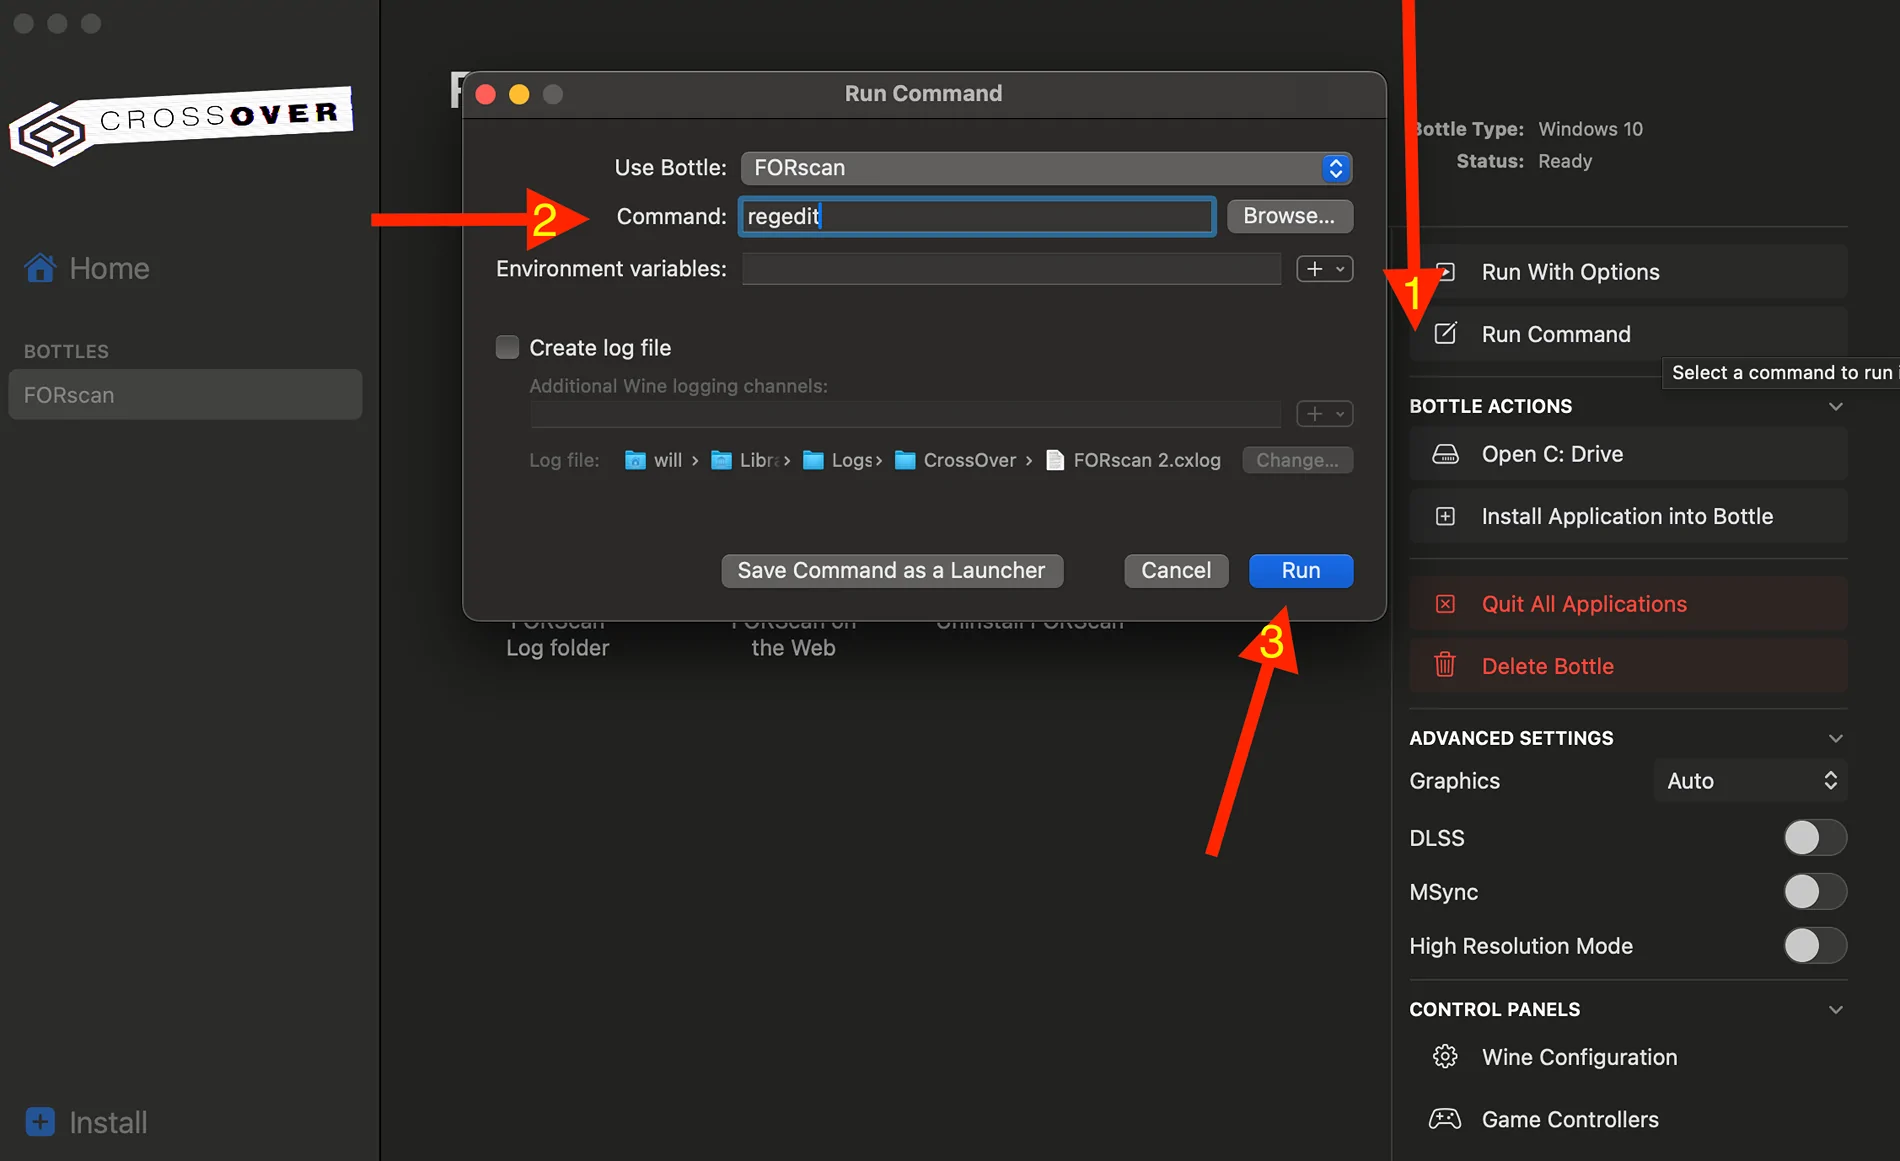The image size is (1900, 1161).
Task: Click the Install Application plus-box icon
Action: (1445, 516)
